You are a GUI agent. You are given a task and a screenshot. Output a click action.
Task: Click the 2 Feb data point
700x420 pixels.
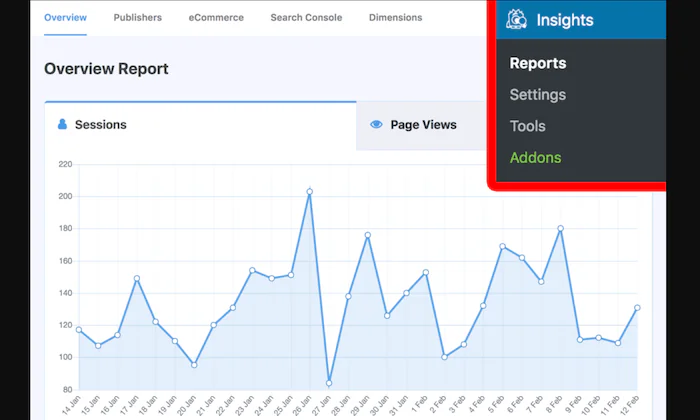[x=445, y=357]
